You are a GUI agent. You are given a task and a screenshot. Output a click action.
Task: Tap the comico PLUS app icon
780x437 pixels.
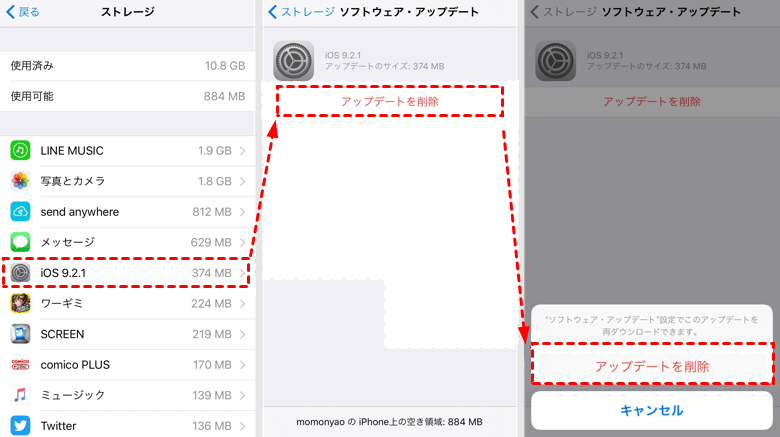pos(20,365)
